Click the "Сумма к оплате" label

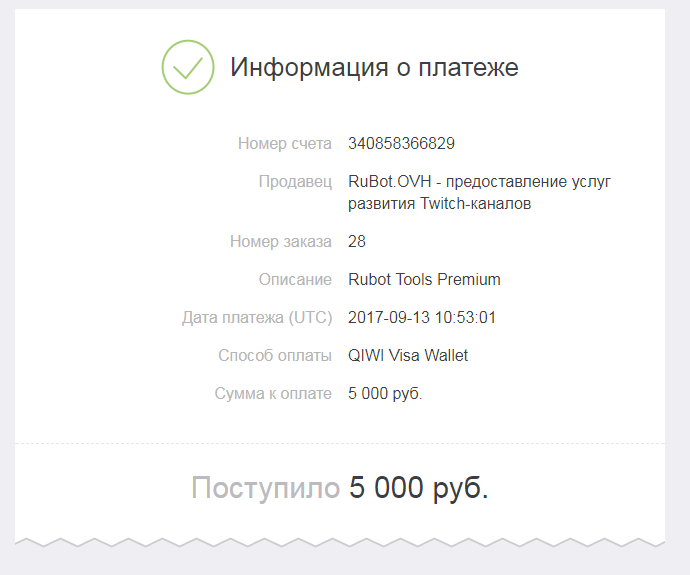click(272, 394)
